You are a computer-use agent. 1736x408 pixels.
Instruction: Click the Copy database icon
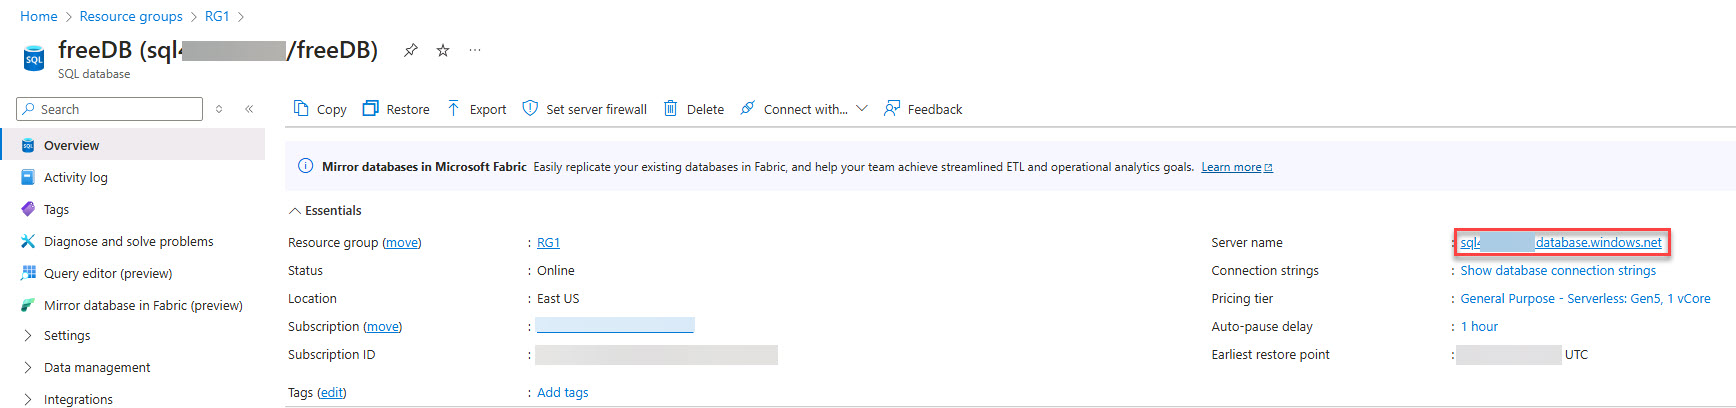pyautogui.click(x=301, y=108)
